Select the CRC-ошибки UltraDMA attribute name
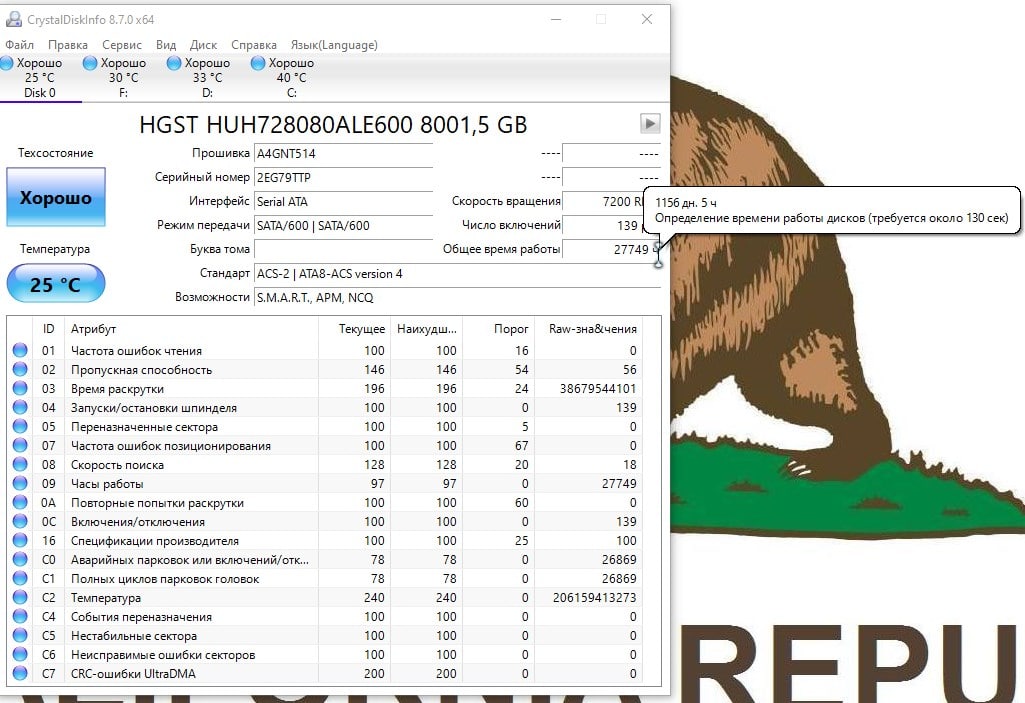Screen dimensions: 1025x703 click(133, 674)
